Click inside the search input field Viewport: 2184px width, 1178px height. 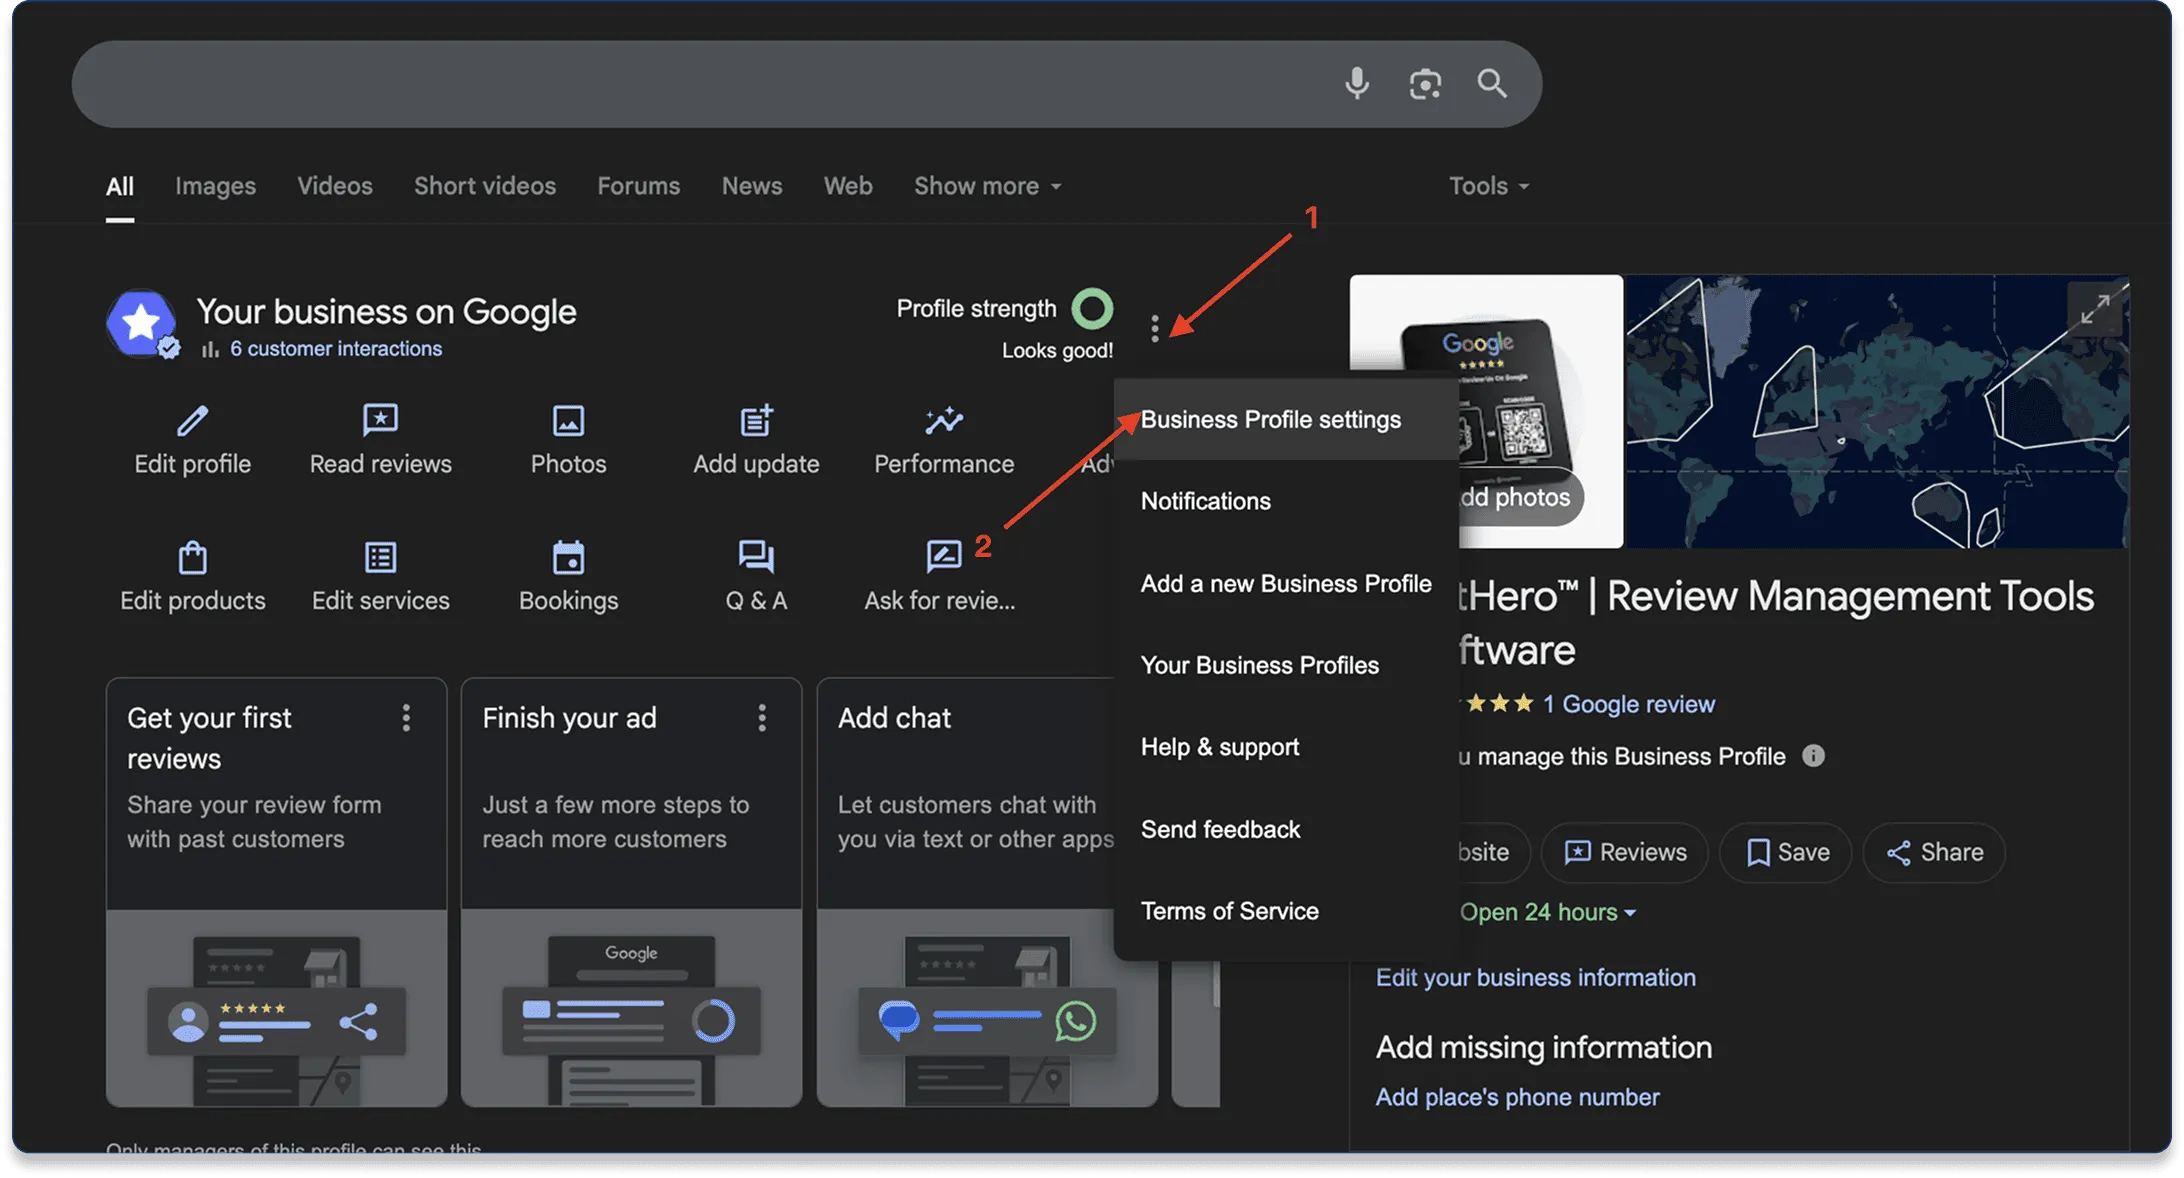(x=700, y=84)
